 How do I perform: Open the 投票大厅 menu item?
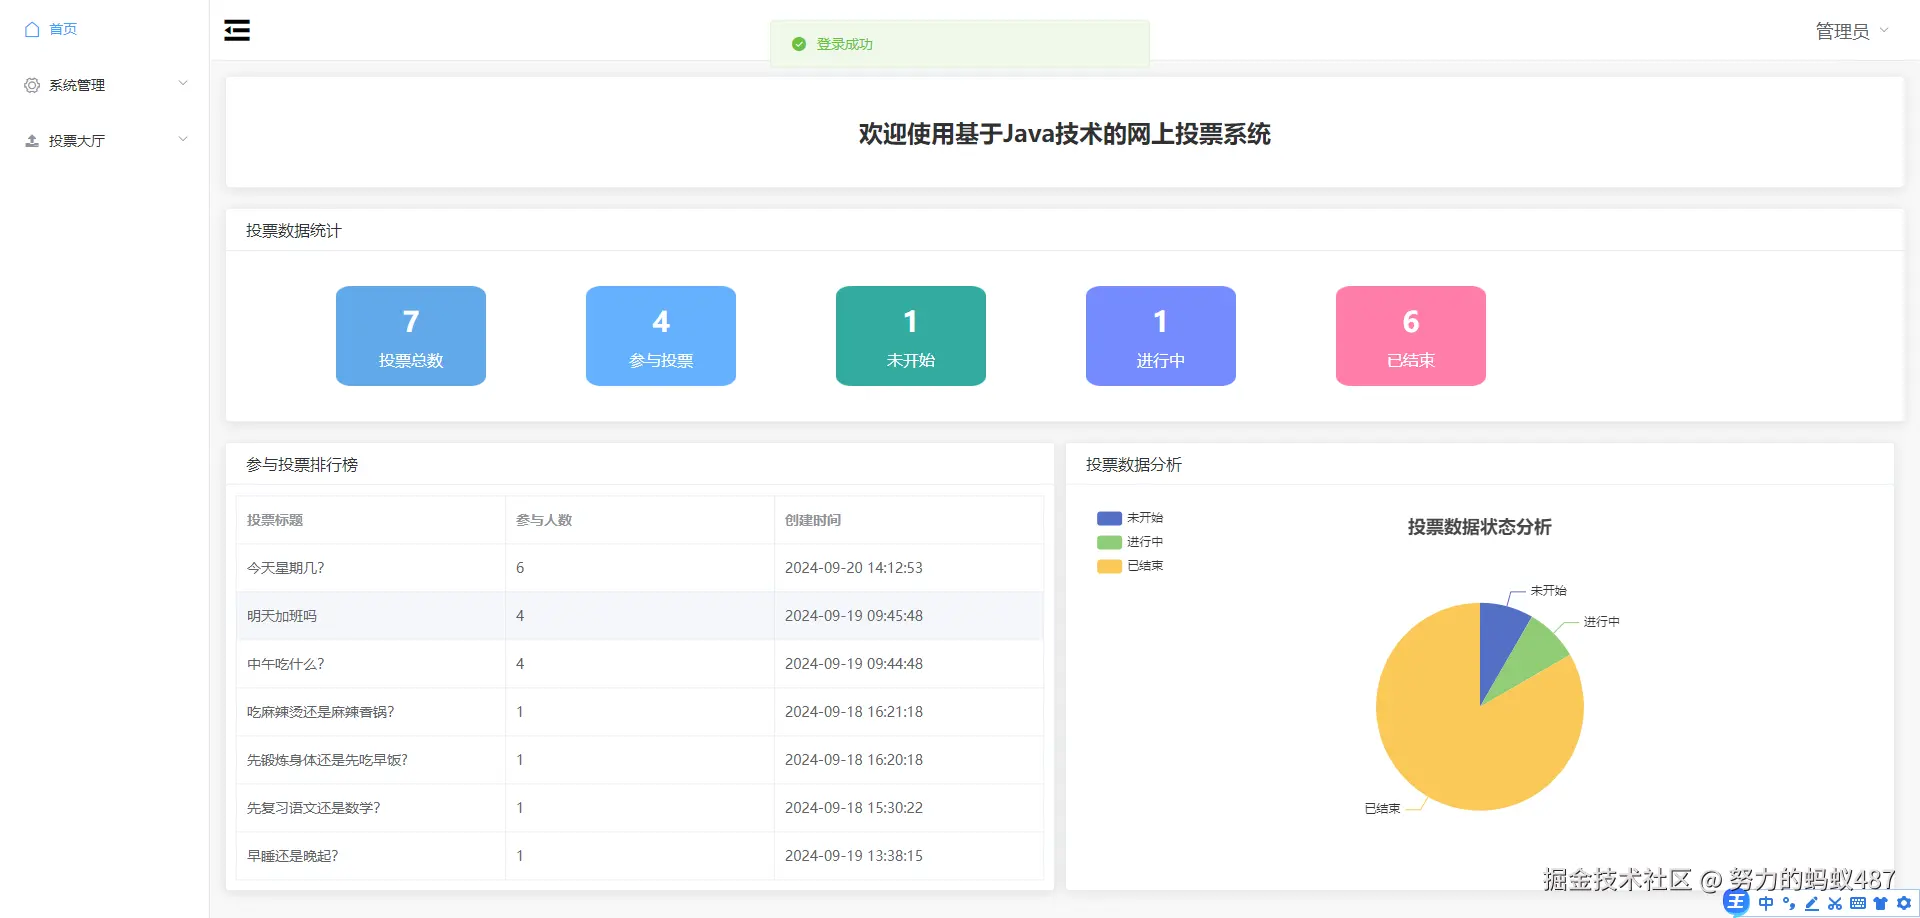pyautogui.click(x=77, y=141)
